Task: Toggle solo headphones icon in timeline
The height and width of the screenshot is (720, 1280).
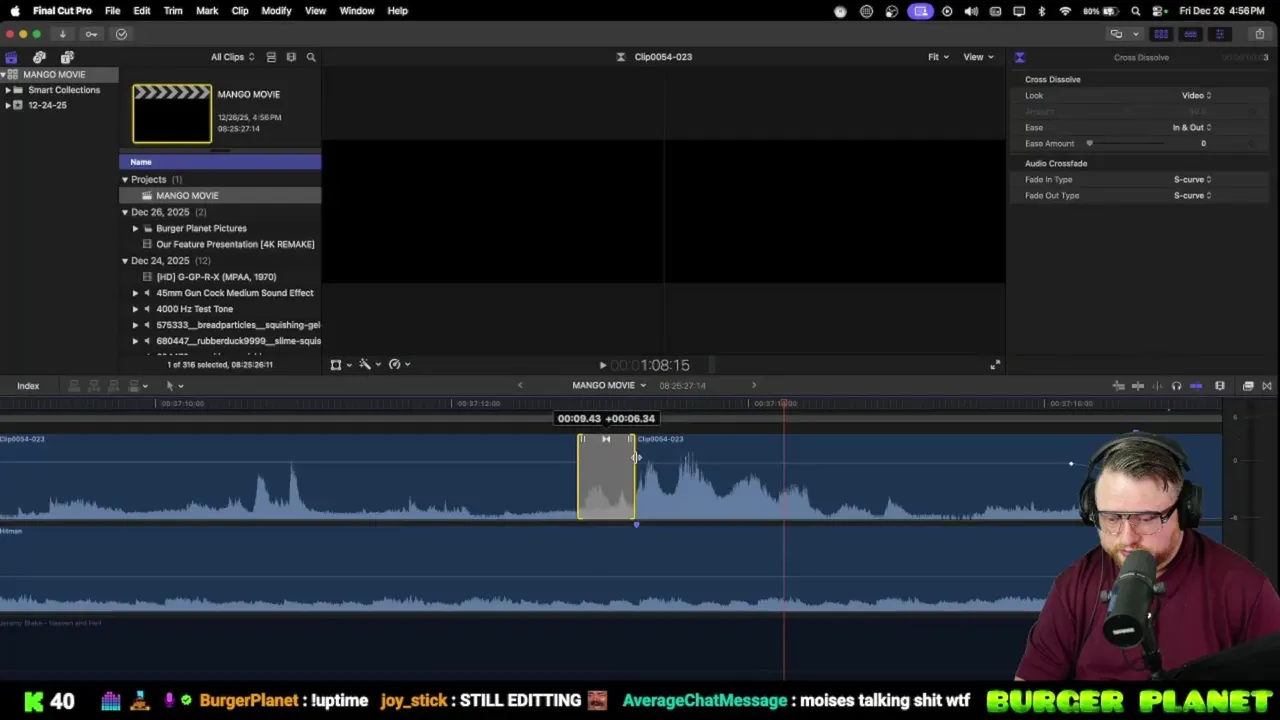Action: click(1176, 386)
